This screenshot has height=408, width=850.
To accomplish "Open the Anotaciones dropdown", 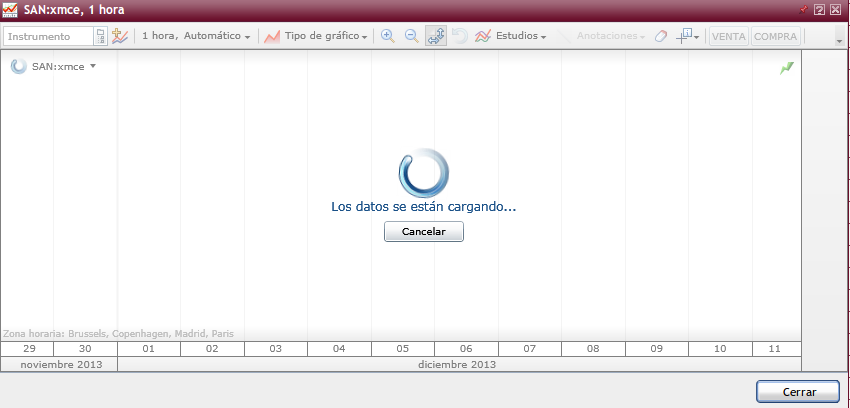I will [610, 36].
